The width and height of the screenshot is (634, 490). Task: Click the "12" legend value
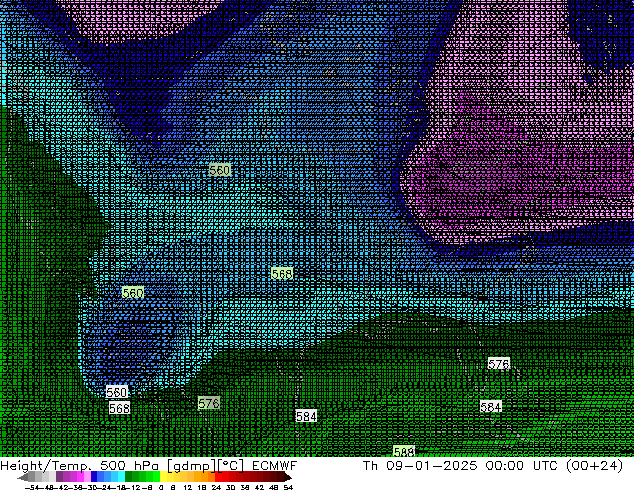coord(188,487)
